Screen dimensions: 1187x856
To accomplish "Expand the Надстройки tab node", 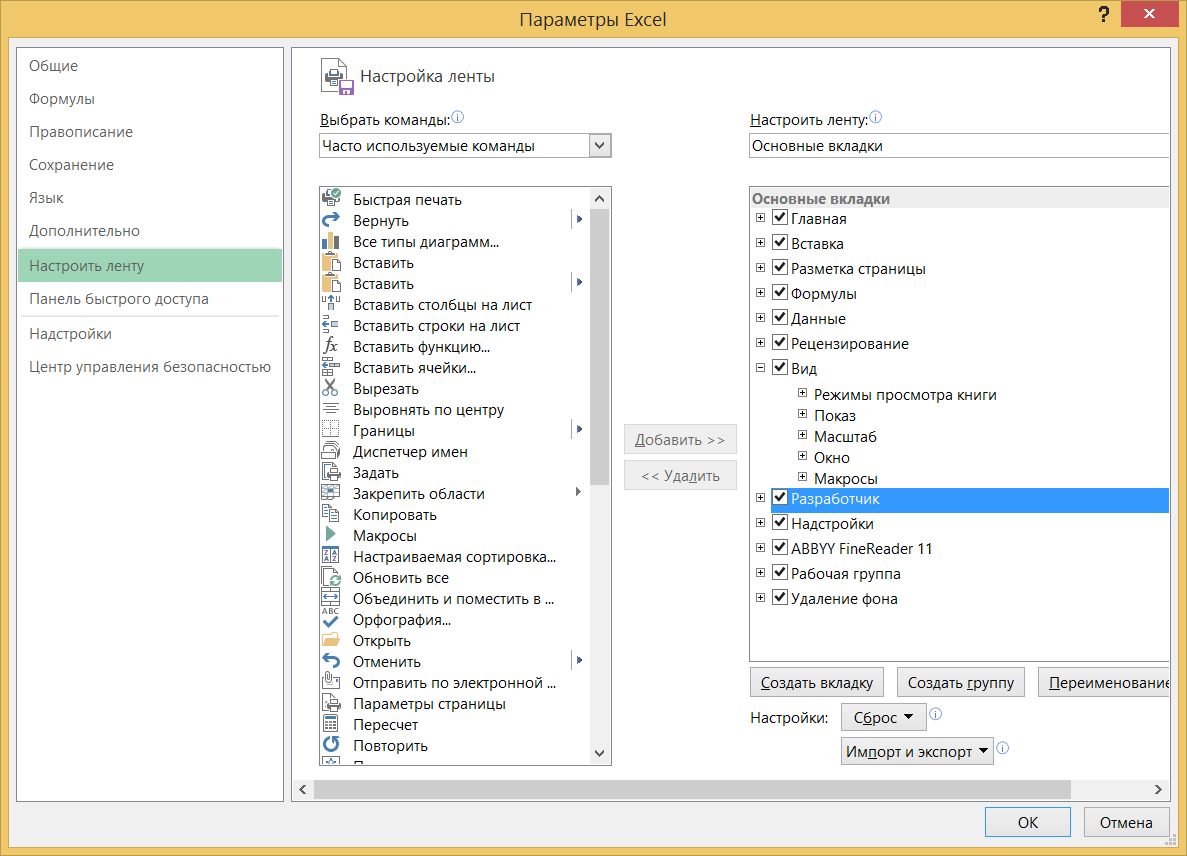I will click(761, 523).
